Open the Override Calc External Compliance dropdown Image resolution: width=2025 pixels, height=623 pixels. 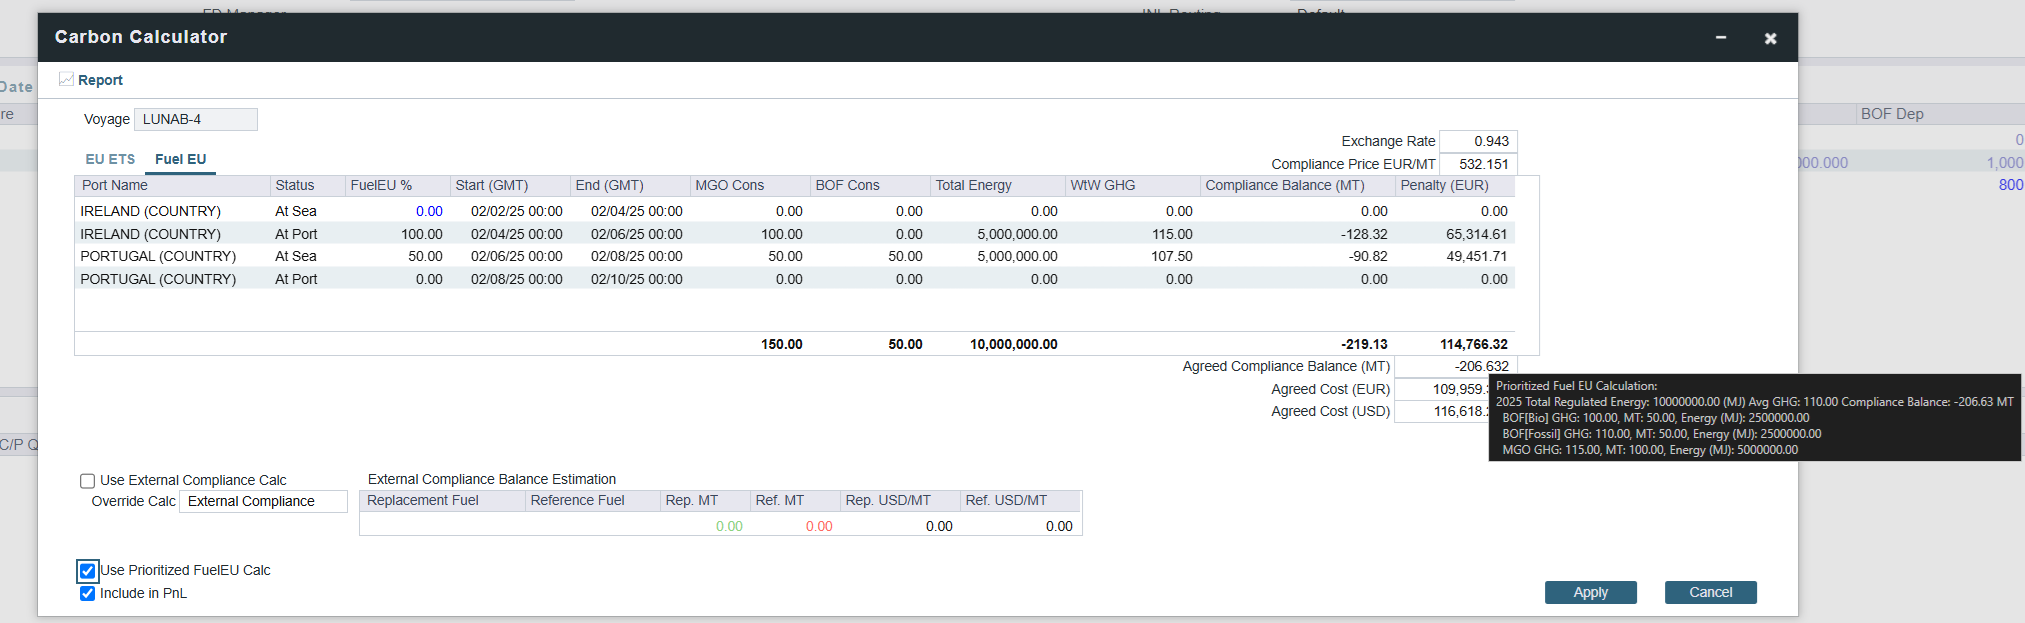tap(263, 502)
